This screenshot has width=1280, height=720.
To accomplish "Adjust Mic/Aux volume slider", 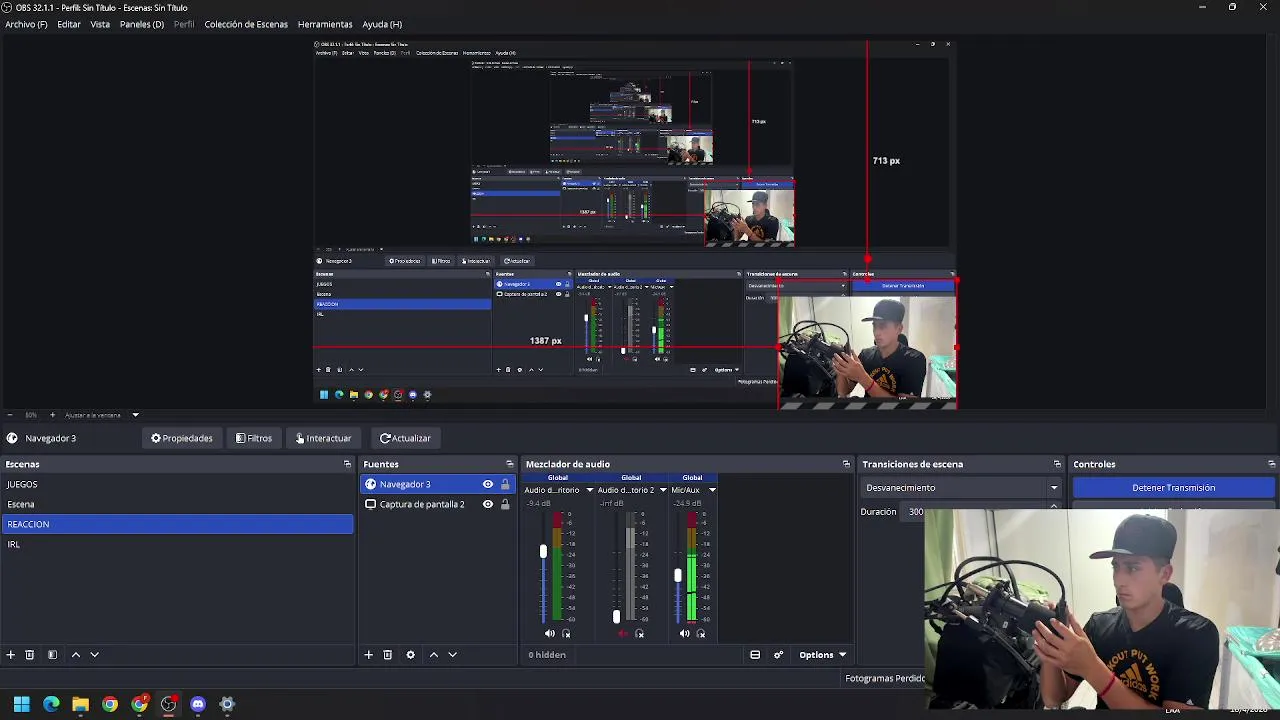I will (677, 575).
